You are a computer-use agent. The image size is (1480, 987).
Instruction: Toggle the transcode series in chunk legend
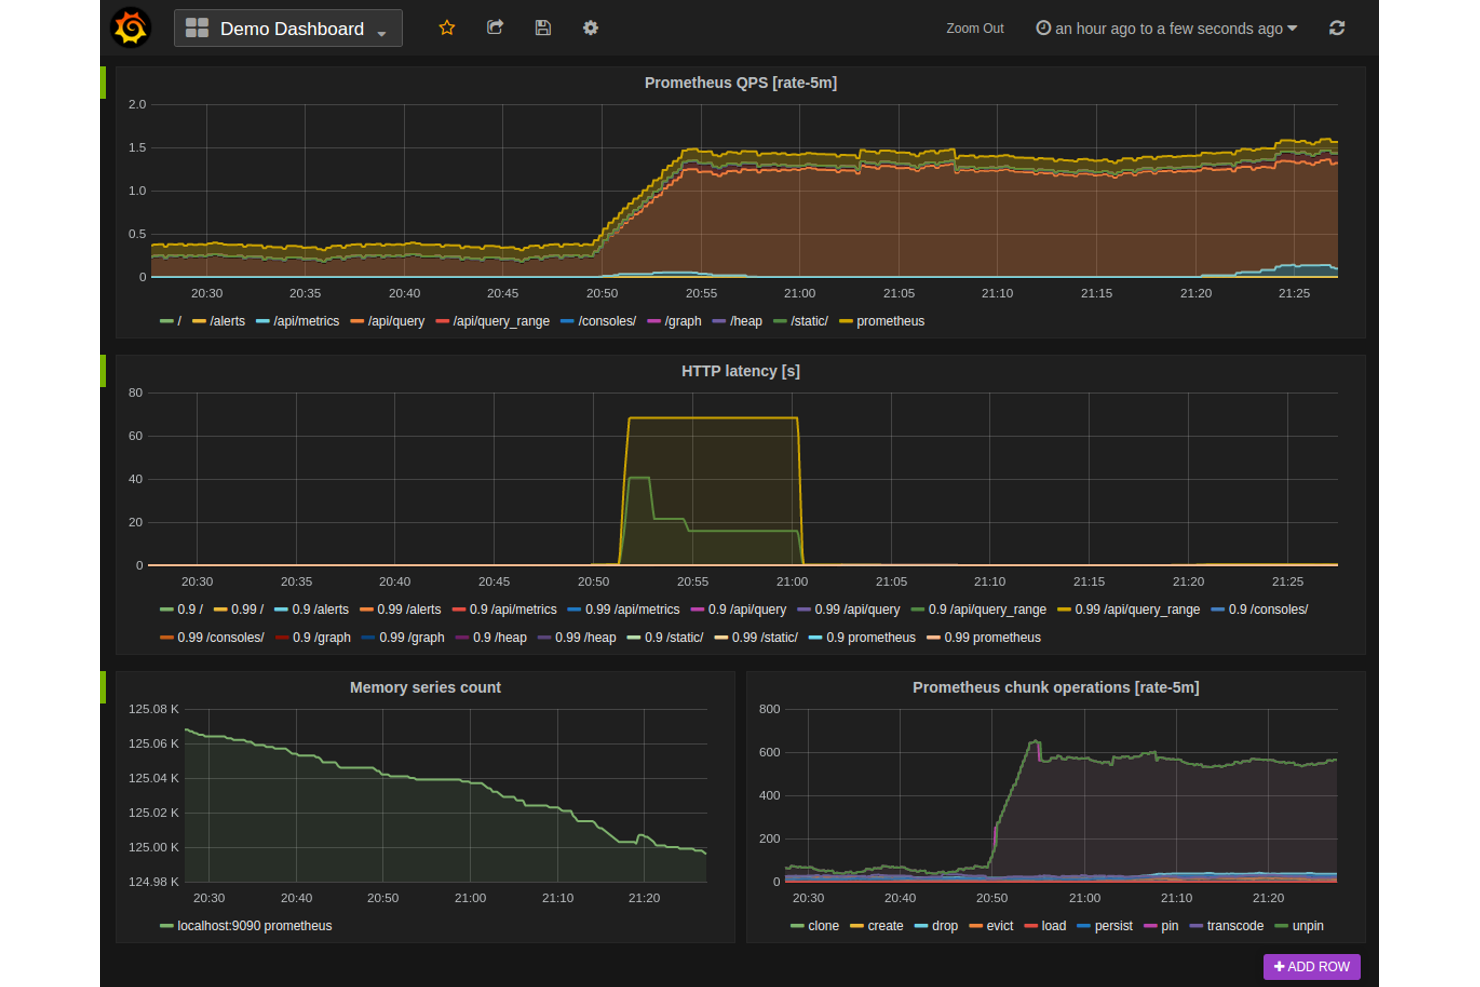click(1235, 926)
